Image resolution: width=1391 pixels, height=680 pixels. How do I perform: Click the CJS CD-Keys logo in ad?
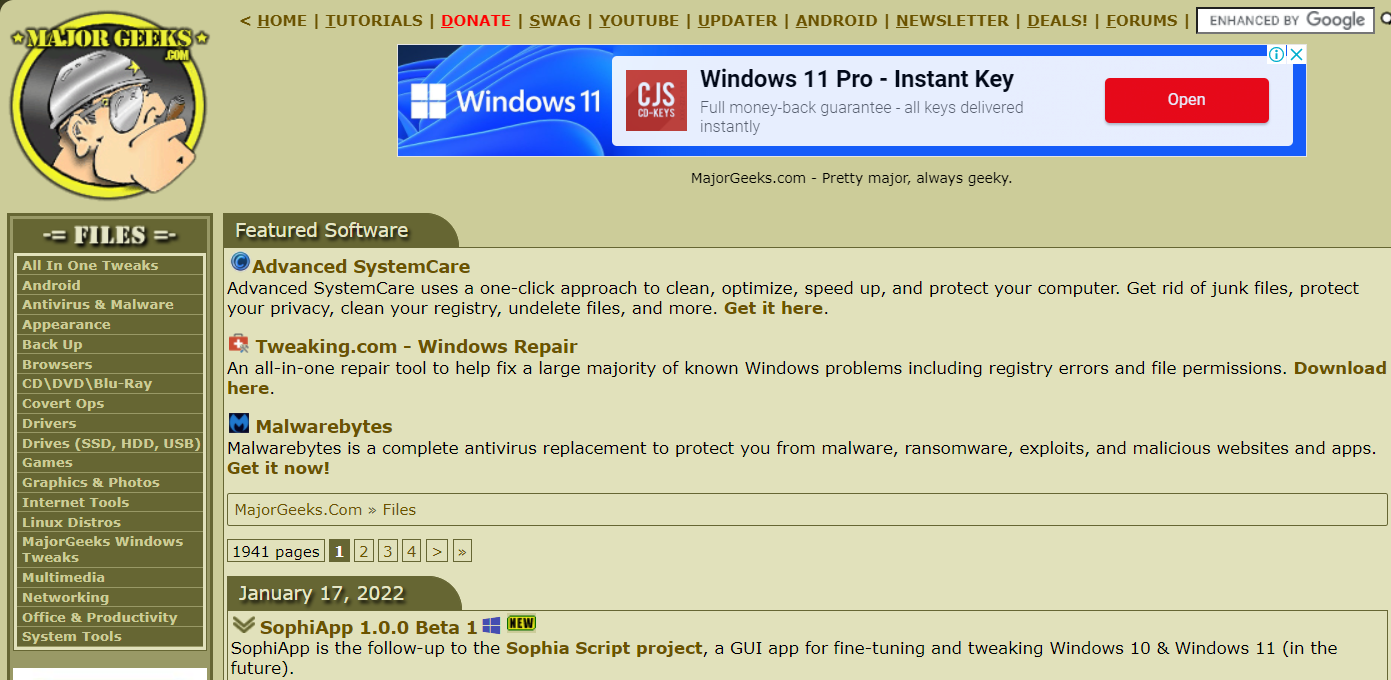656,100
